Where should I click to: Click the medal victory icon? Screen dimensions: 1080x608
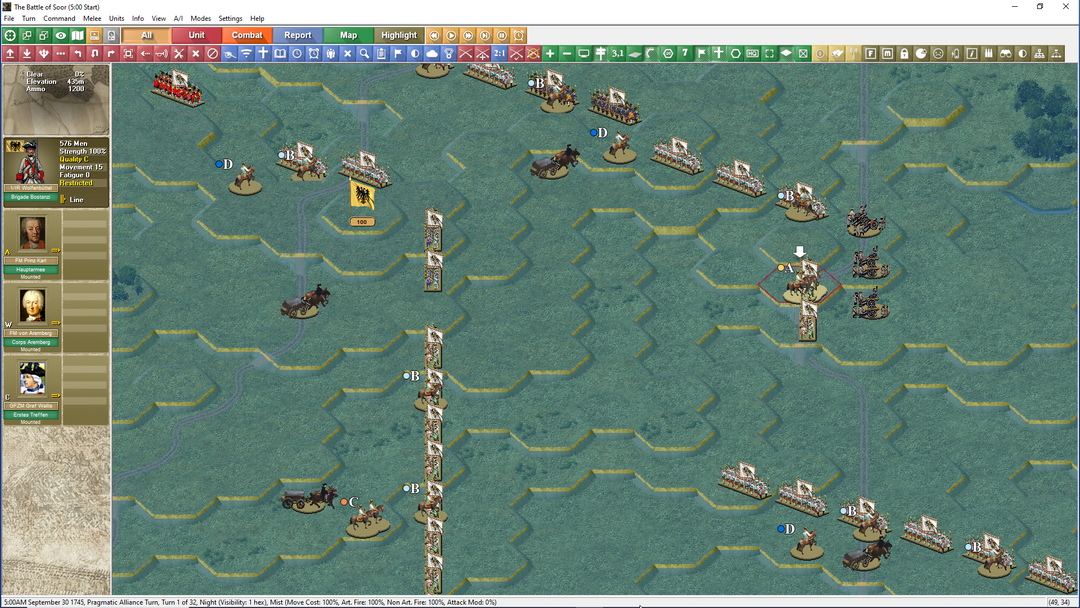[x=449, y=53]
